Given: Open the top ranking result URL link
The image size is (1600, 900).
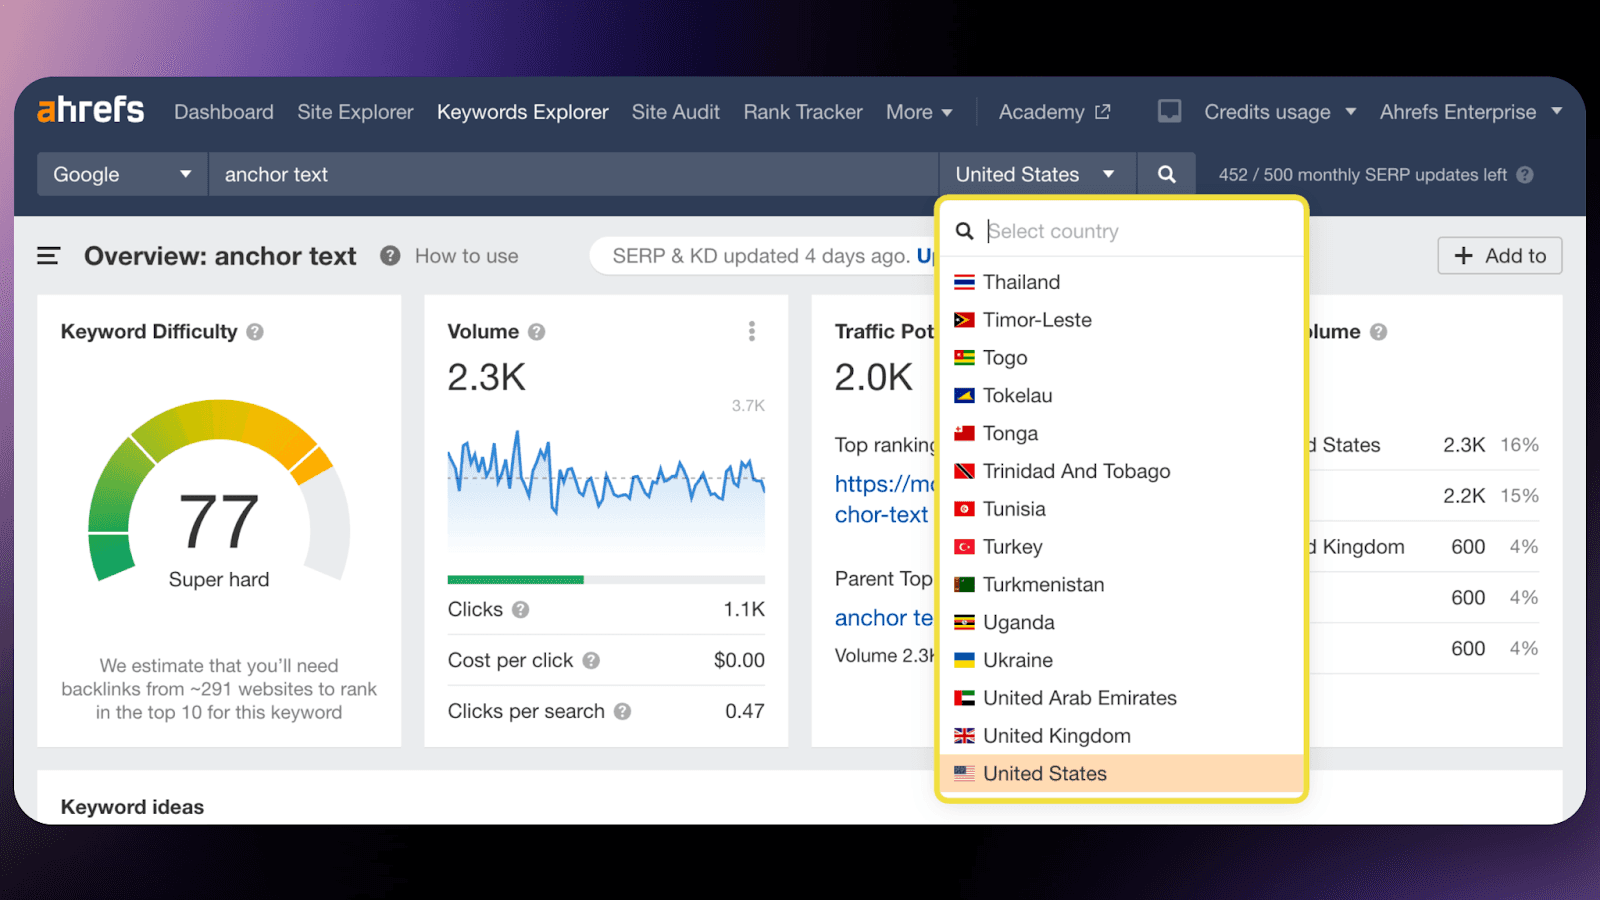Looking at the screenshot, I should point(885,499).
